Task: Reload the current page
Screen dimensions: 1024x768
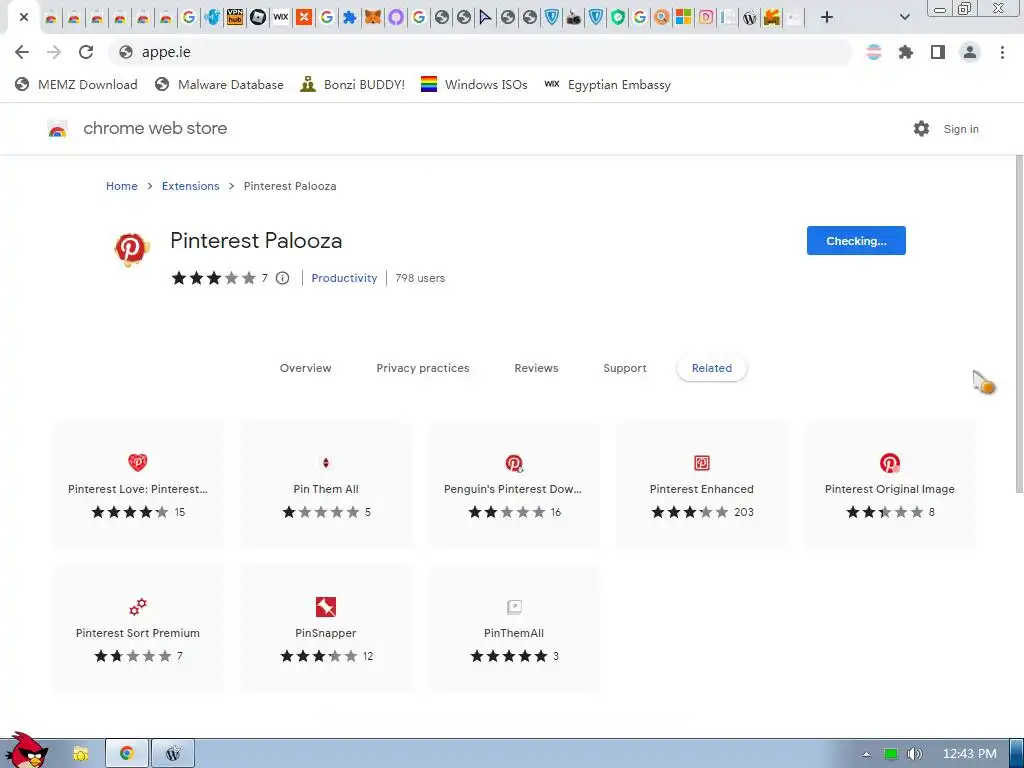Action: [86, 52]
